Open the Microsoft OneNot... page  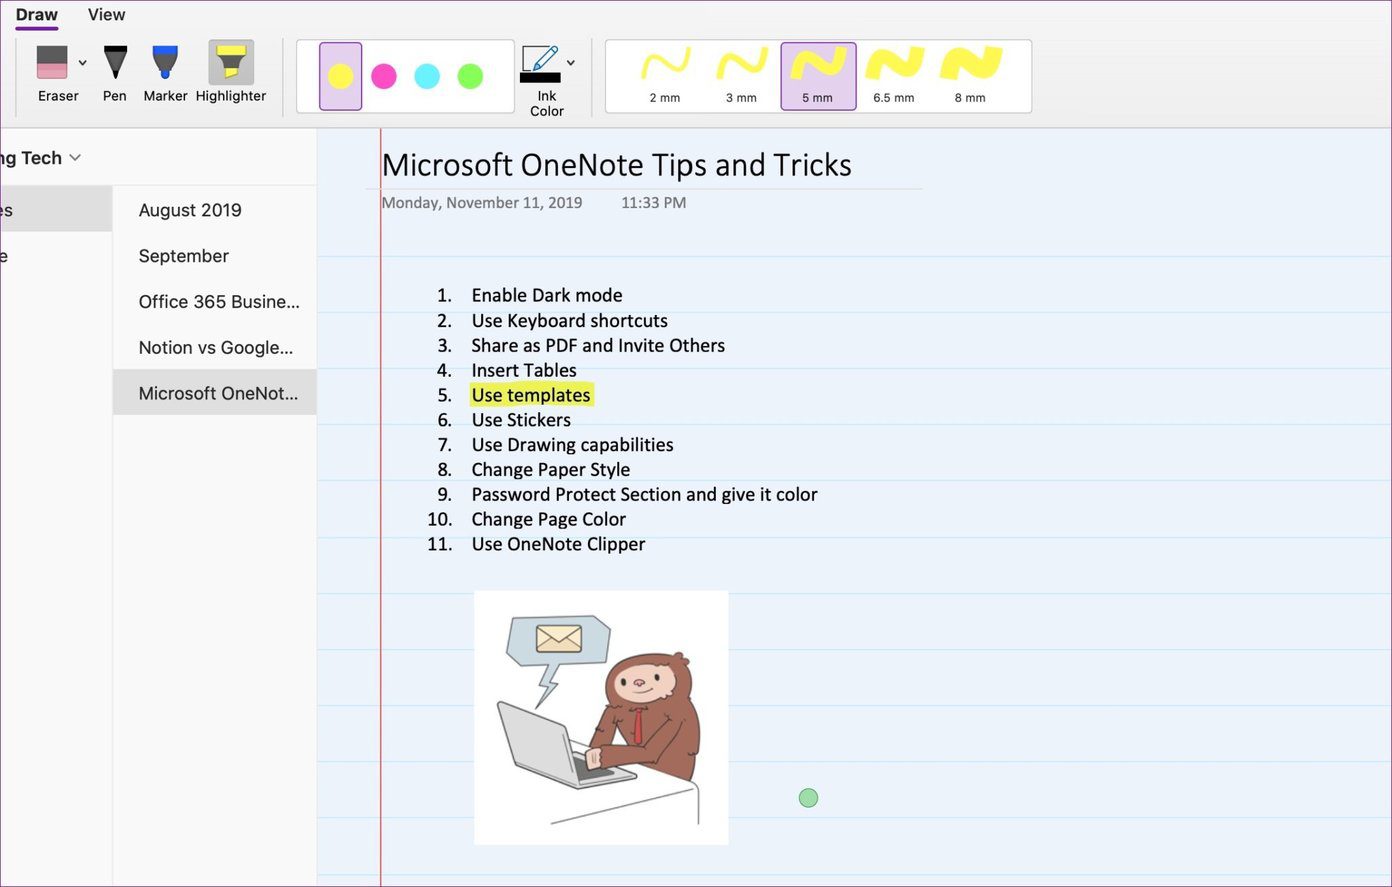215,393
